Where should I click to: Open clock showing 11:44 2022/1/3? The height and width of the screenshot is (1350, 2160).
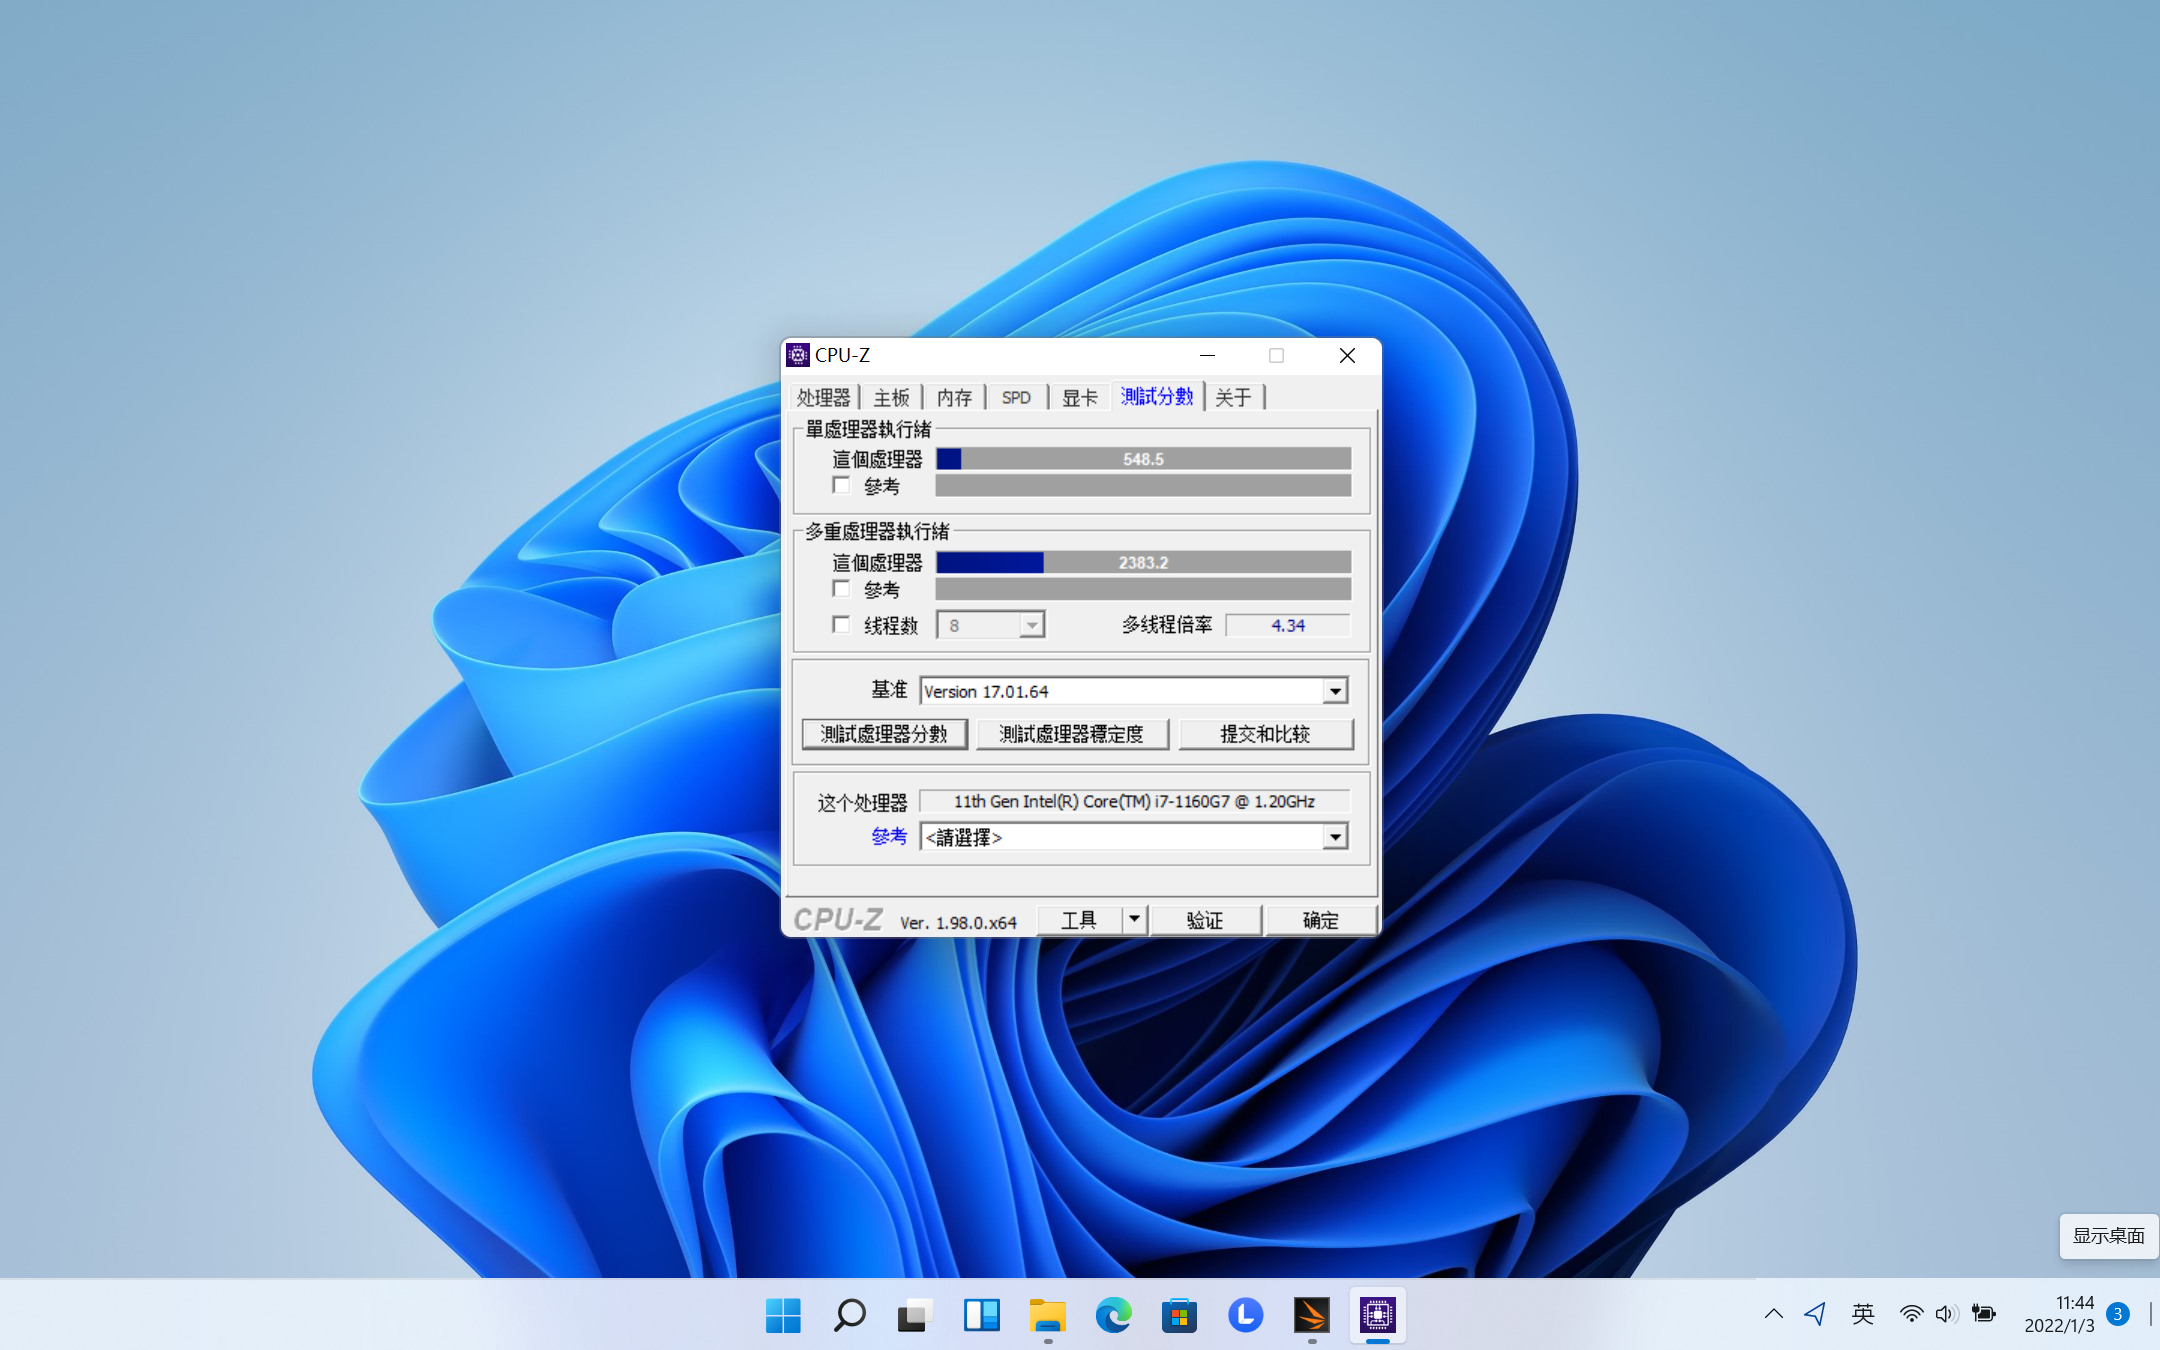pyautogui.click(x=2059, y=1314)
